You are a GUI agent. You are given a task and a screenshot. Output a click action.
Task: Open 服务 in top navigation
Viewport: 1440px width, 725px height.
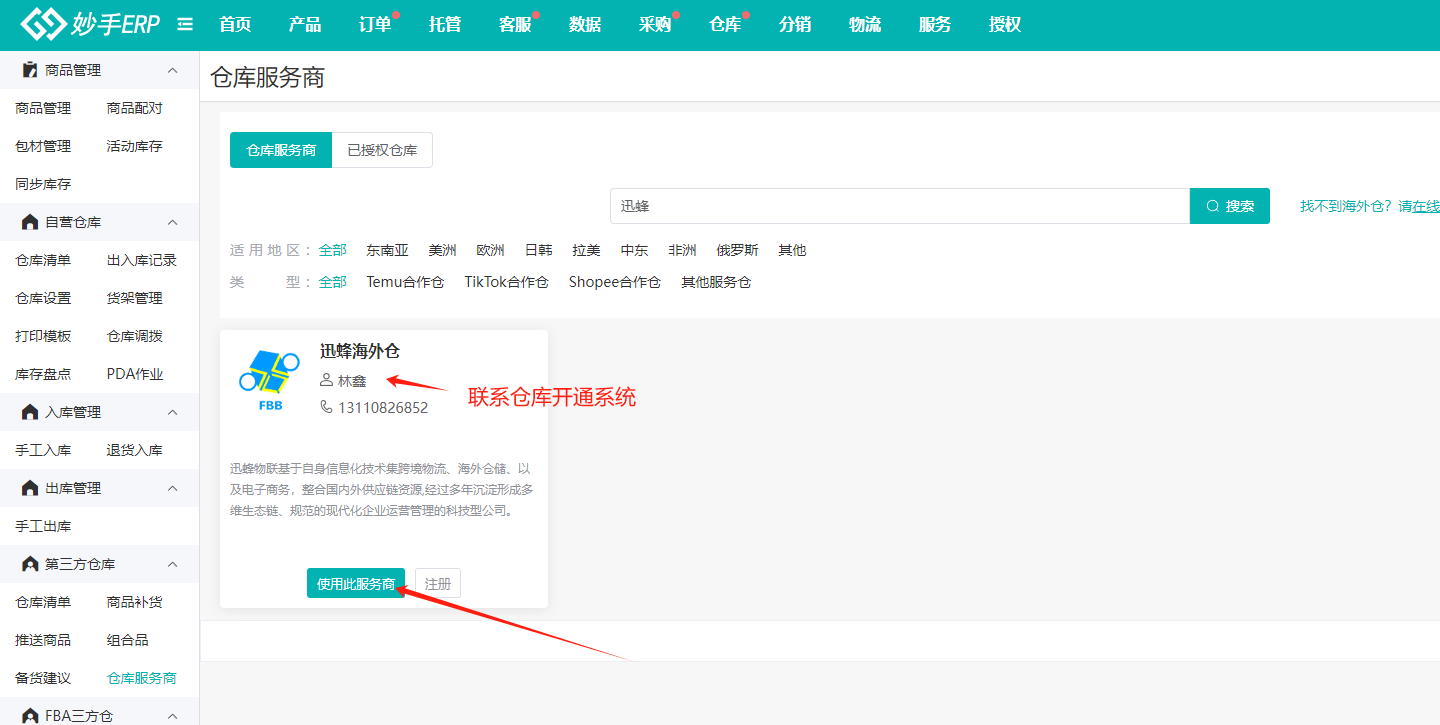click(935, 25)
